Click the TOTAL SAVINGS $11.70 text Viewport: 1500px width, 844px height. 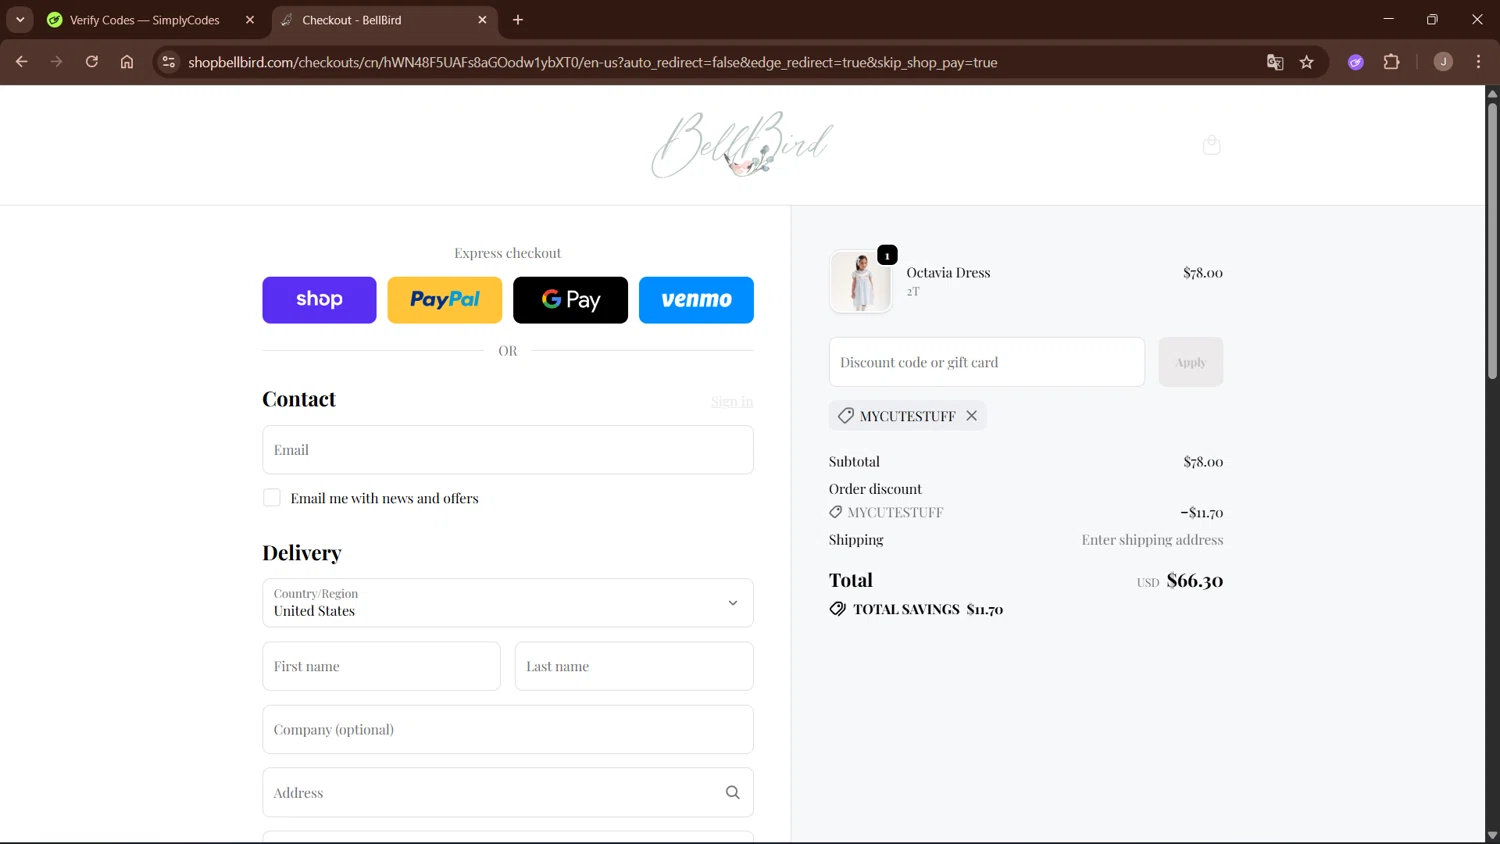tap(928, 609)
